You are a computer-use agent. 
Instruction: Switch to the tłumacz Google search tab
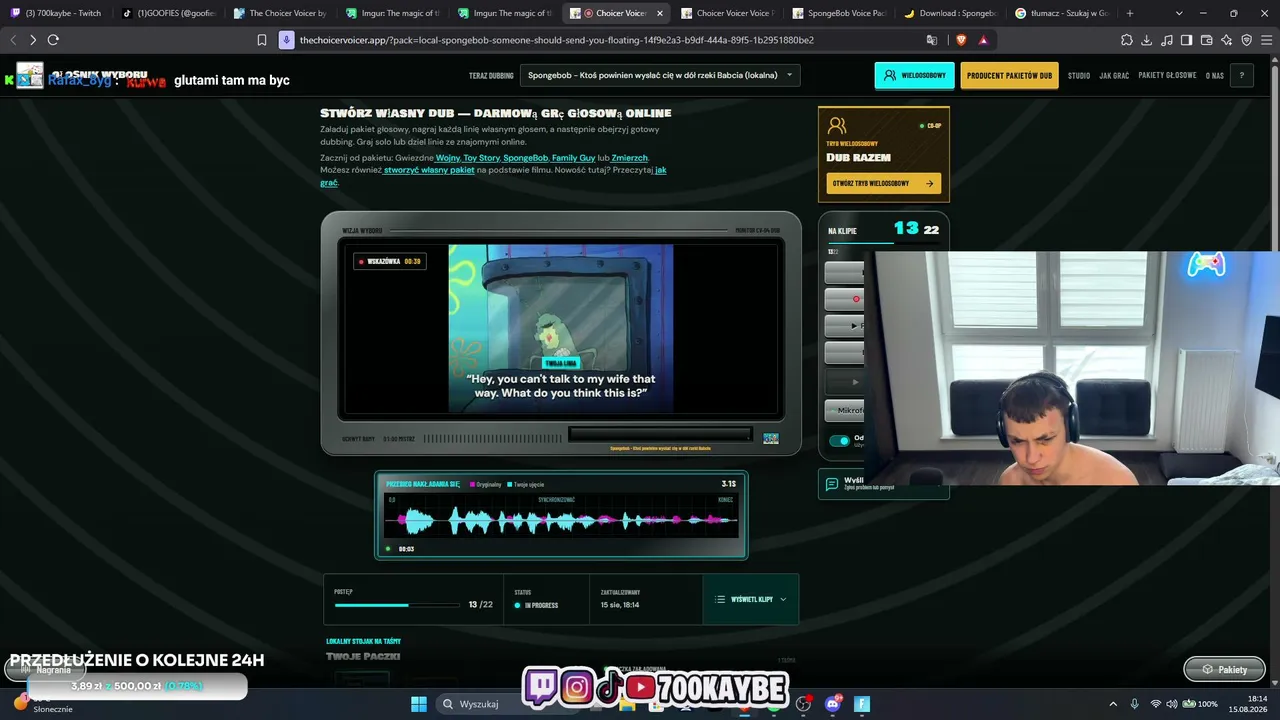coord(1063,13)
